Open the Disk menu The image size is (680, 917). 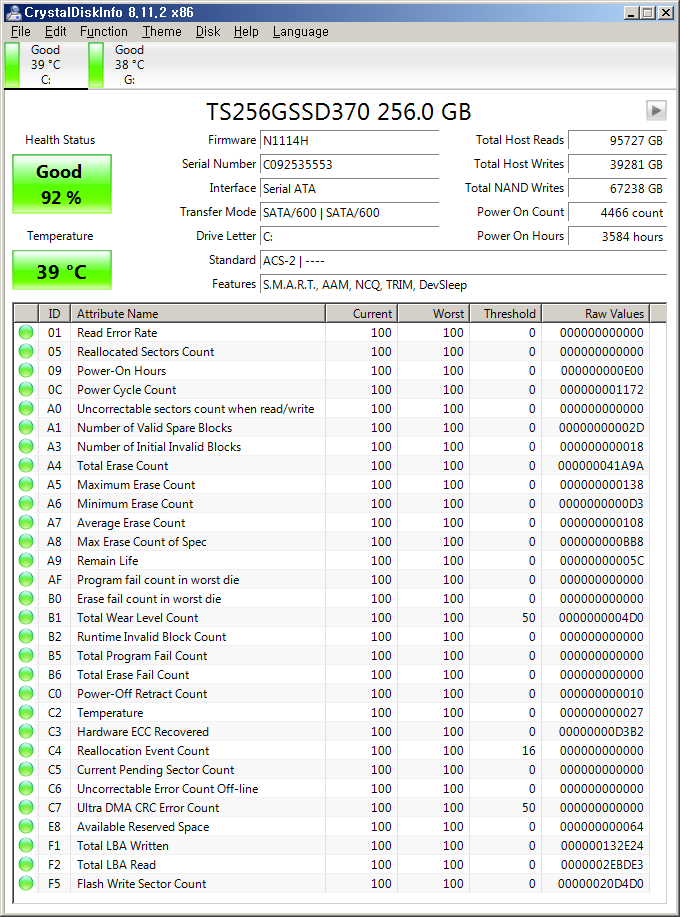tap(208, 32)
